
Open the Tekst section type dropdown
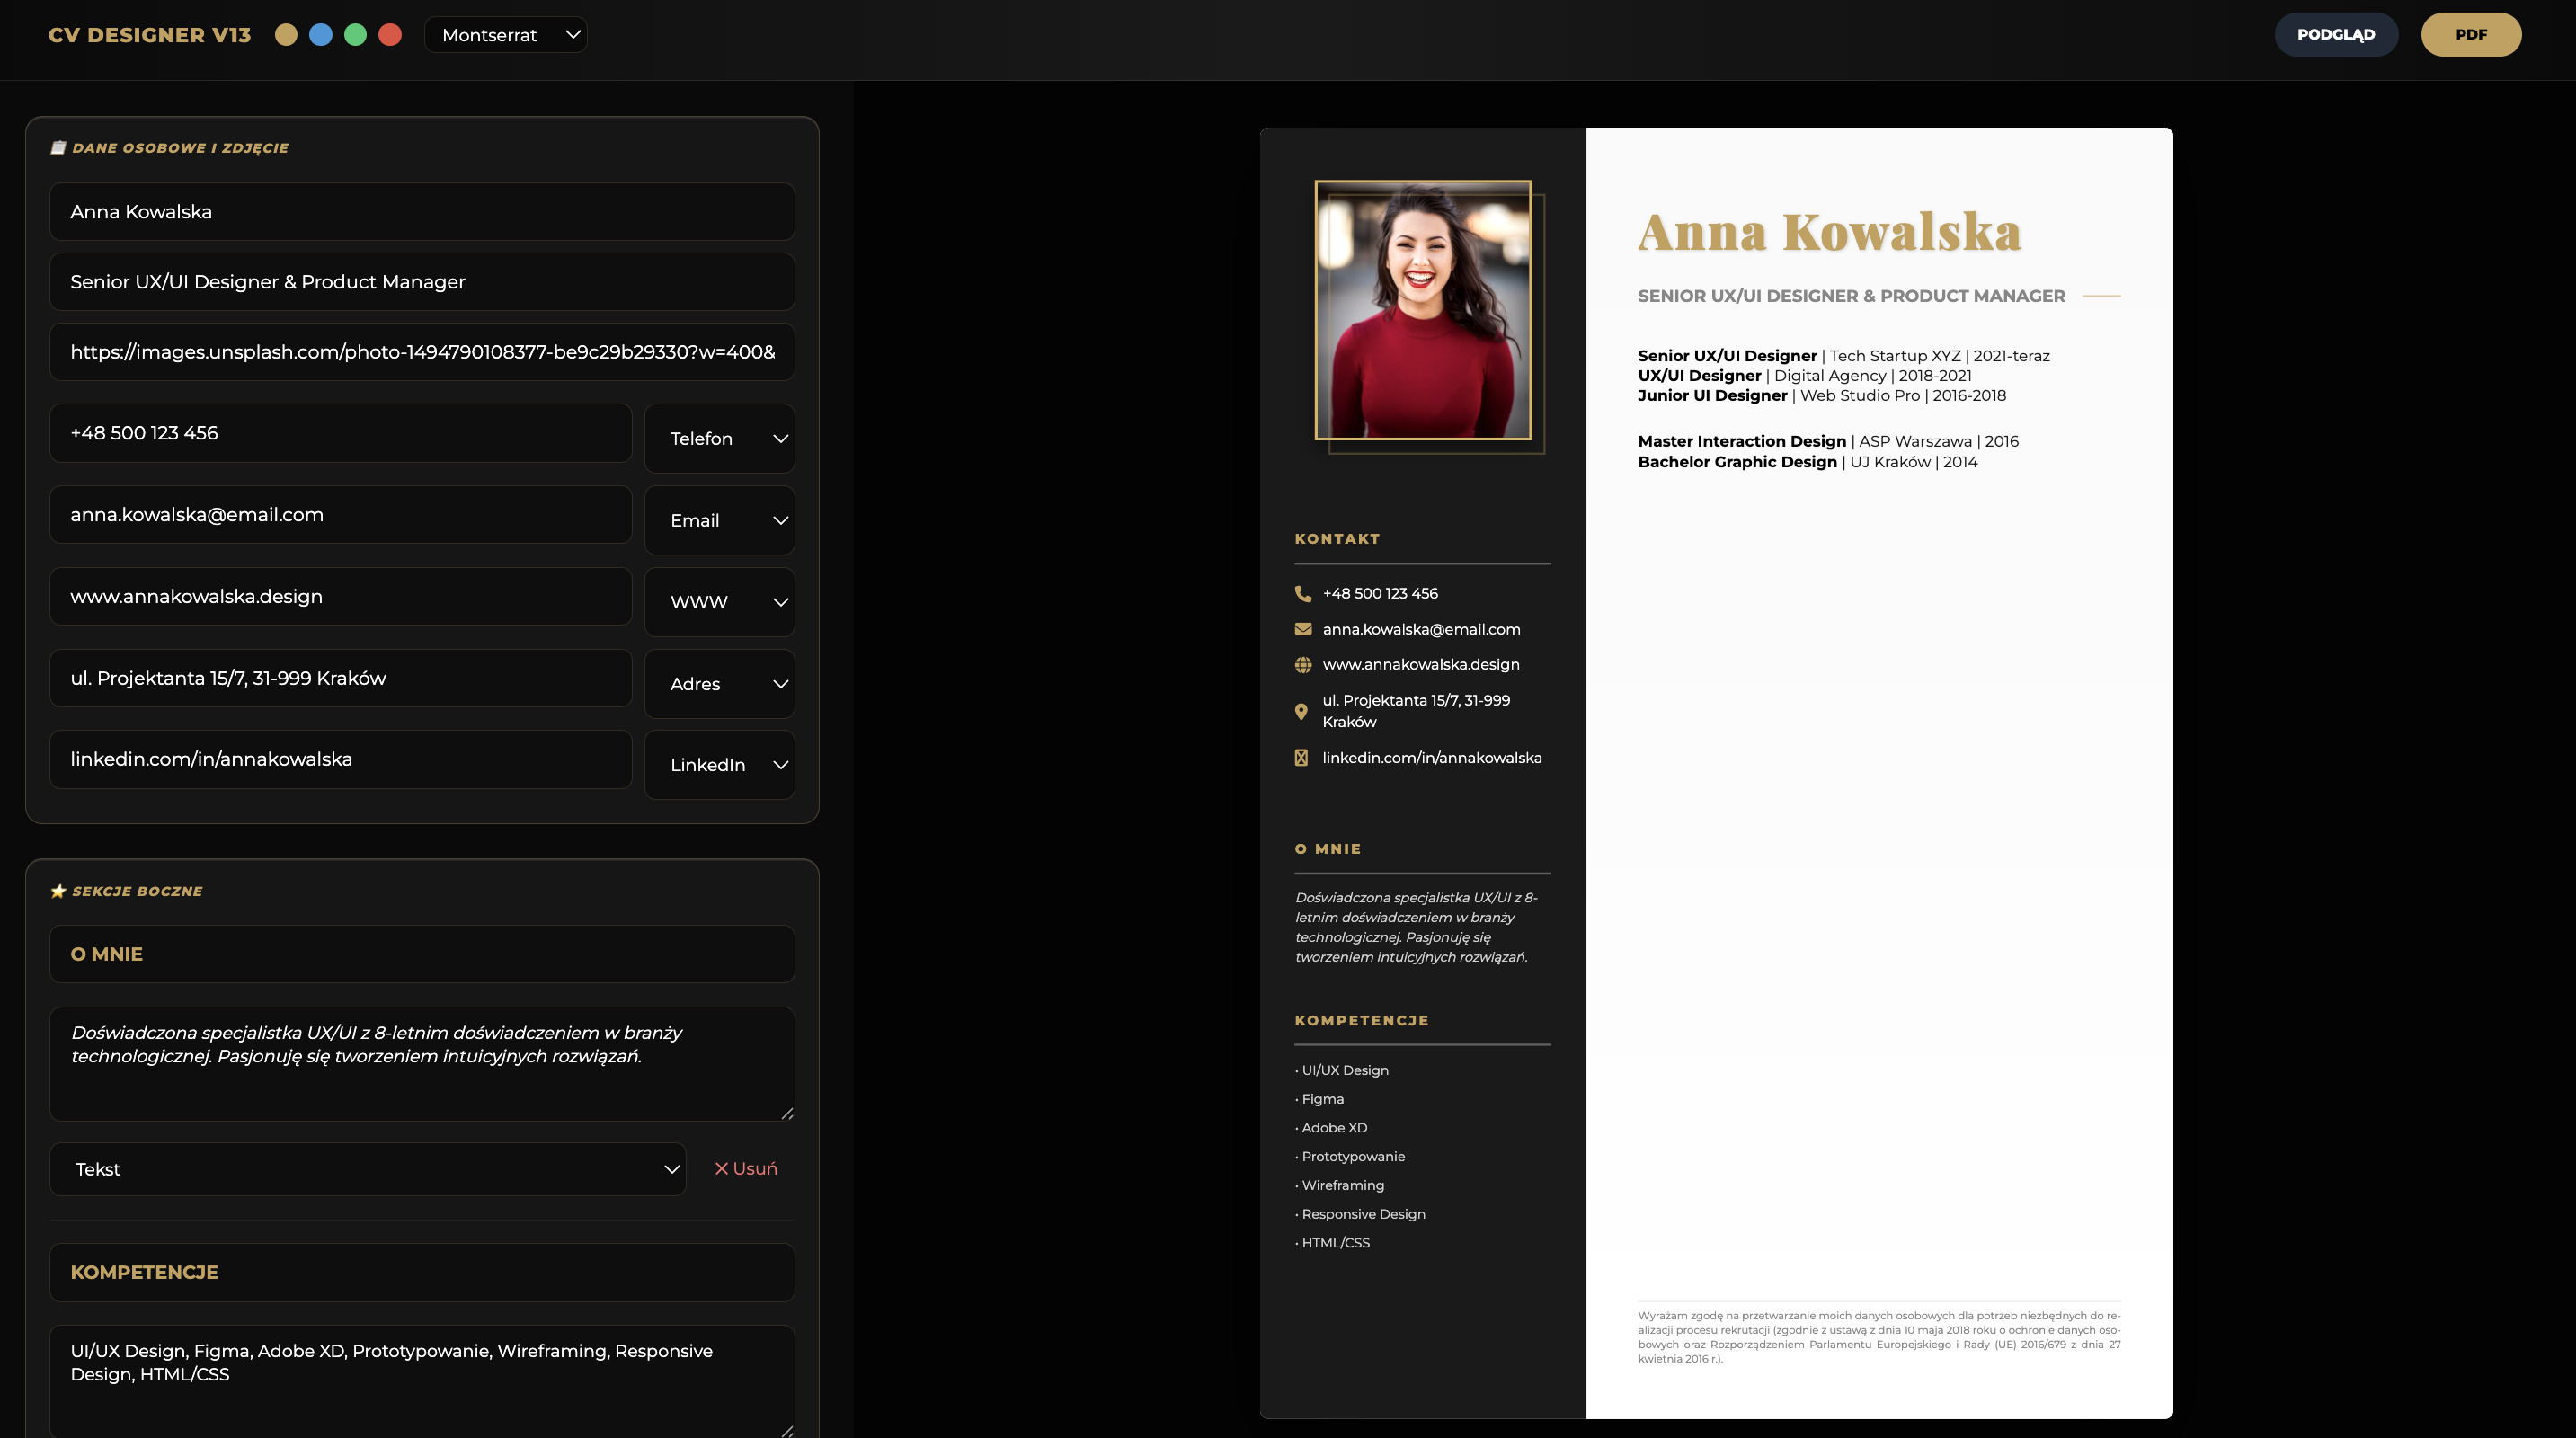tap(368, 1169)
